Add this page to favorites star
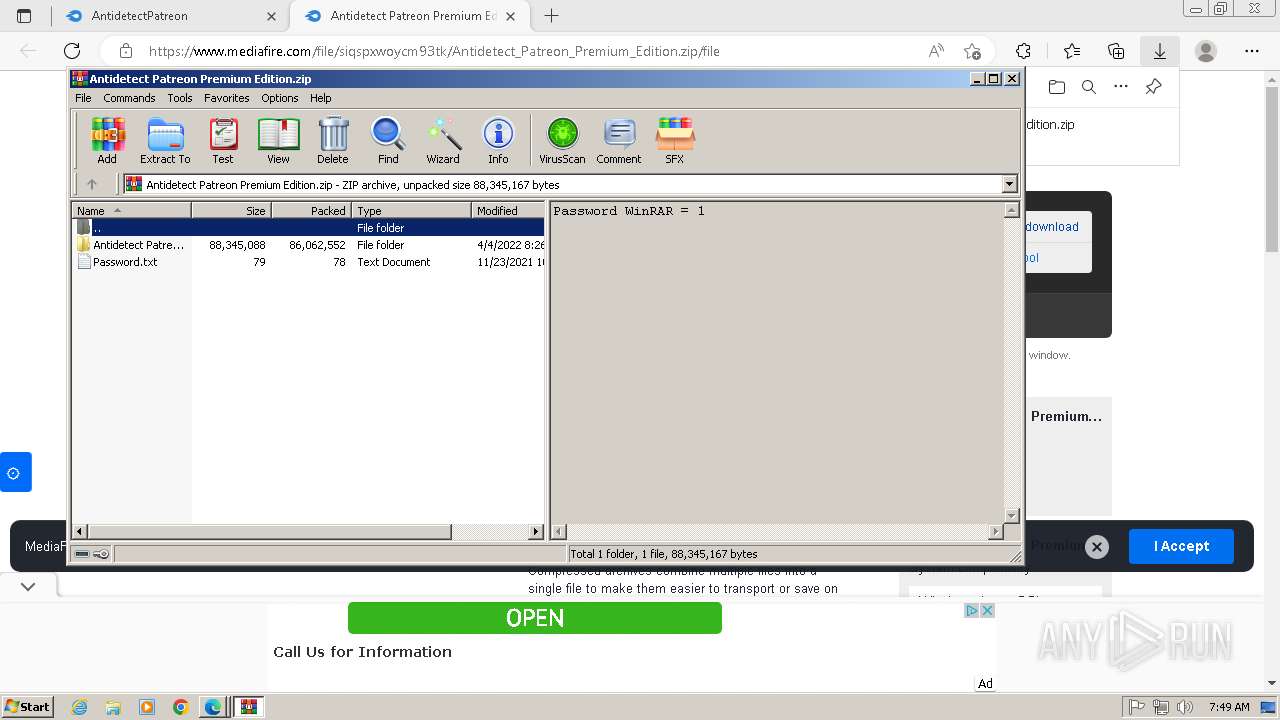Screen dimensions: 1280x720 (972, 51)
